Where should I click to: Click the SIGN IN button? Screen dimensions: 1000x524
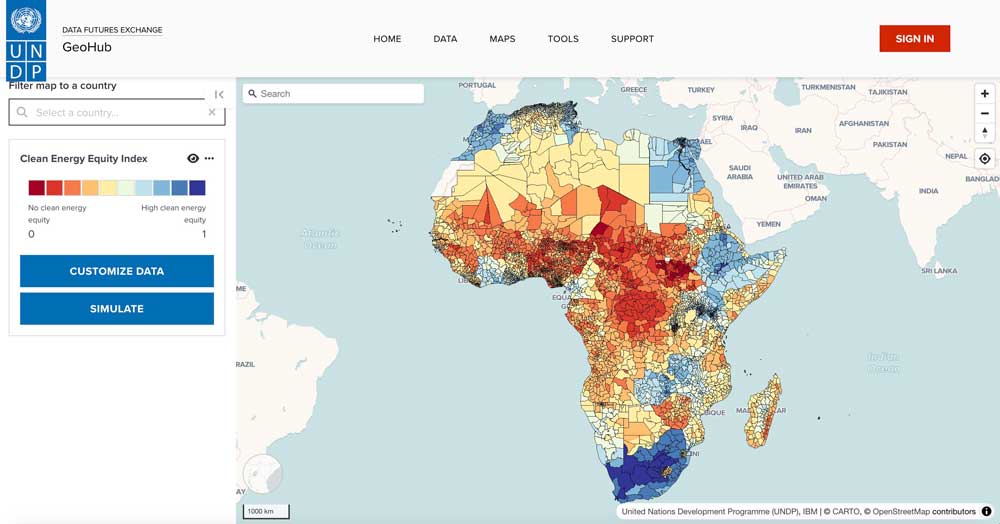tap(915, 39)
